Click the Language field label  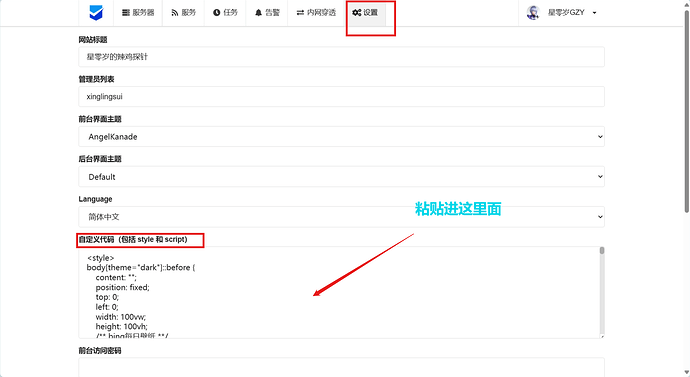point(95,199)
